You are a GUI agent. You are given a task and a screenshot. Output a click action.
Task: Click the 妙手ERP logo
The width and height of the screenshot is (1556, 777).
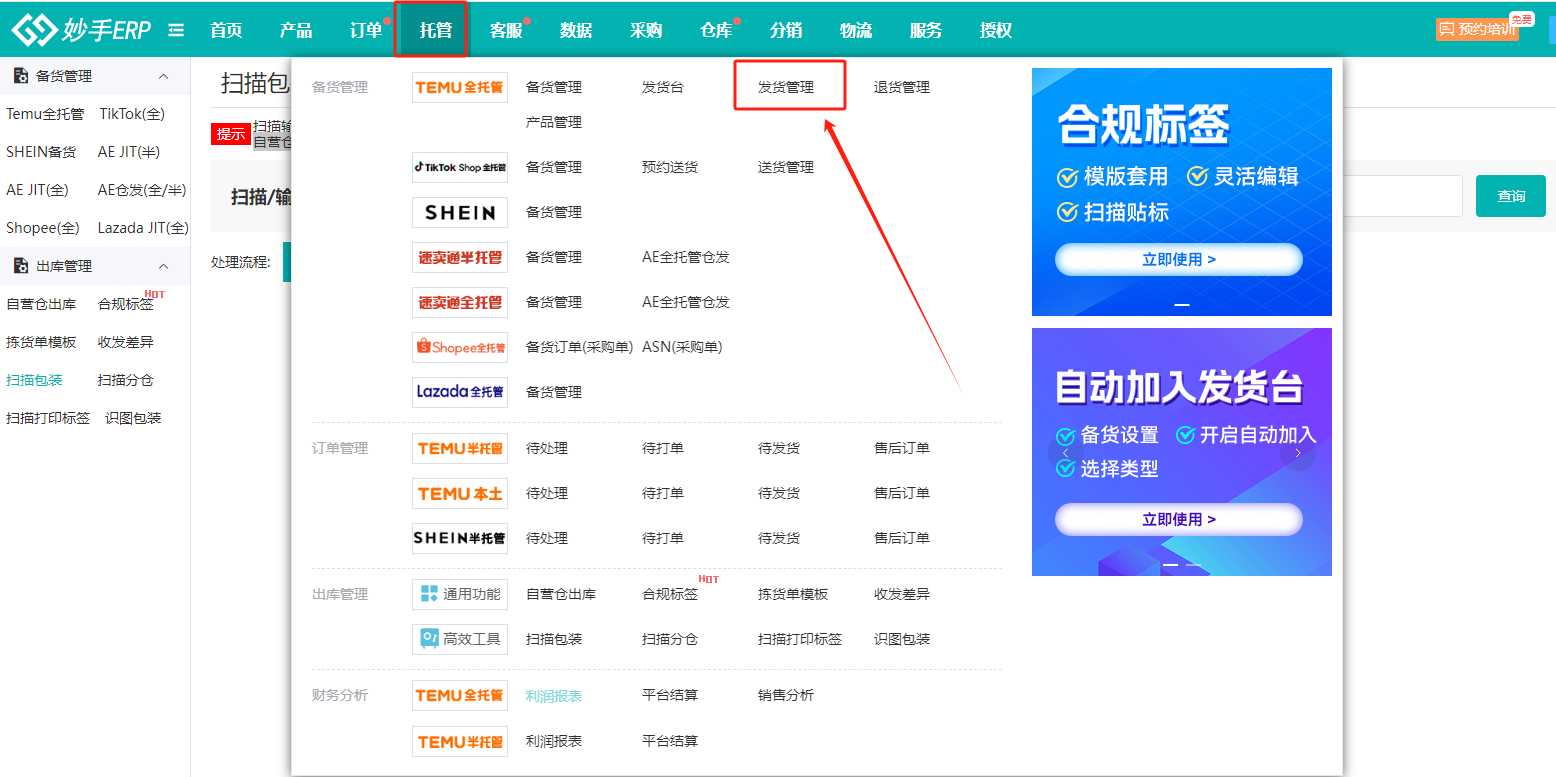[x=81, y=30]
